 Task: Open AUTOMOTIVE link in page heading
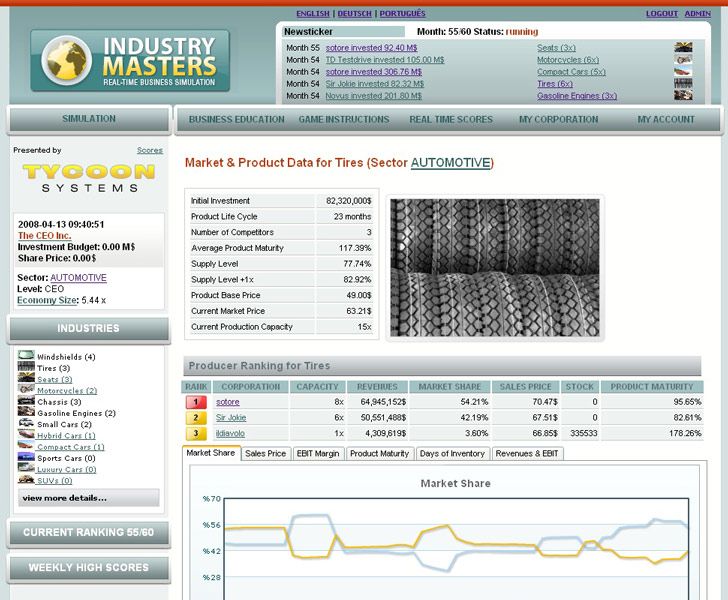pyautogui.click(x=451, y=163)
